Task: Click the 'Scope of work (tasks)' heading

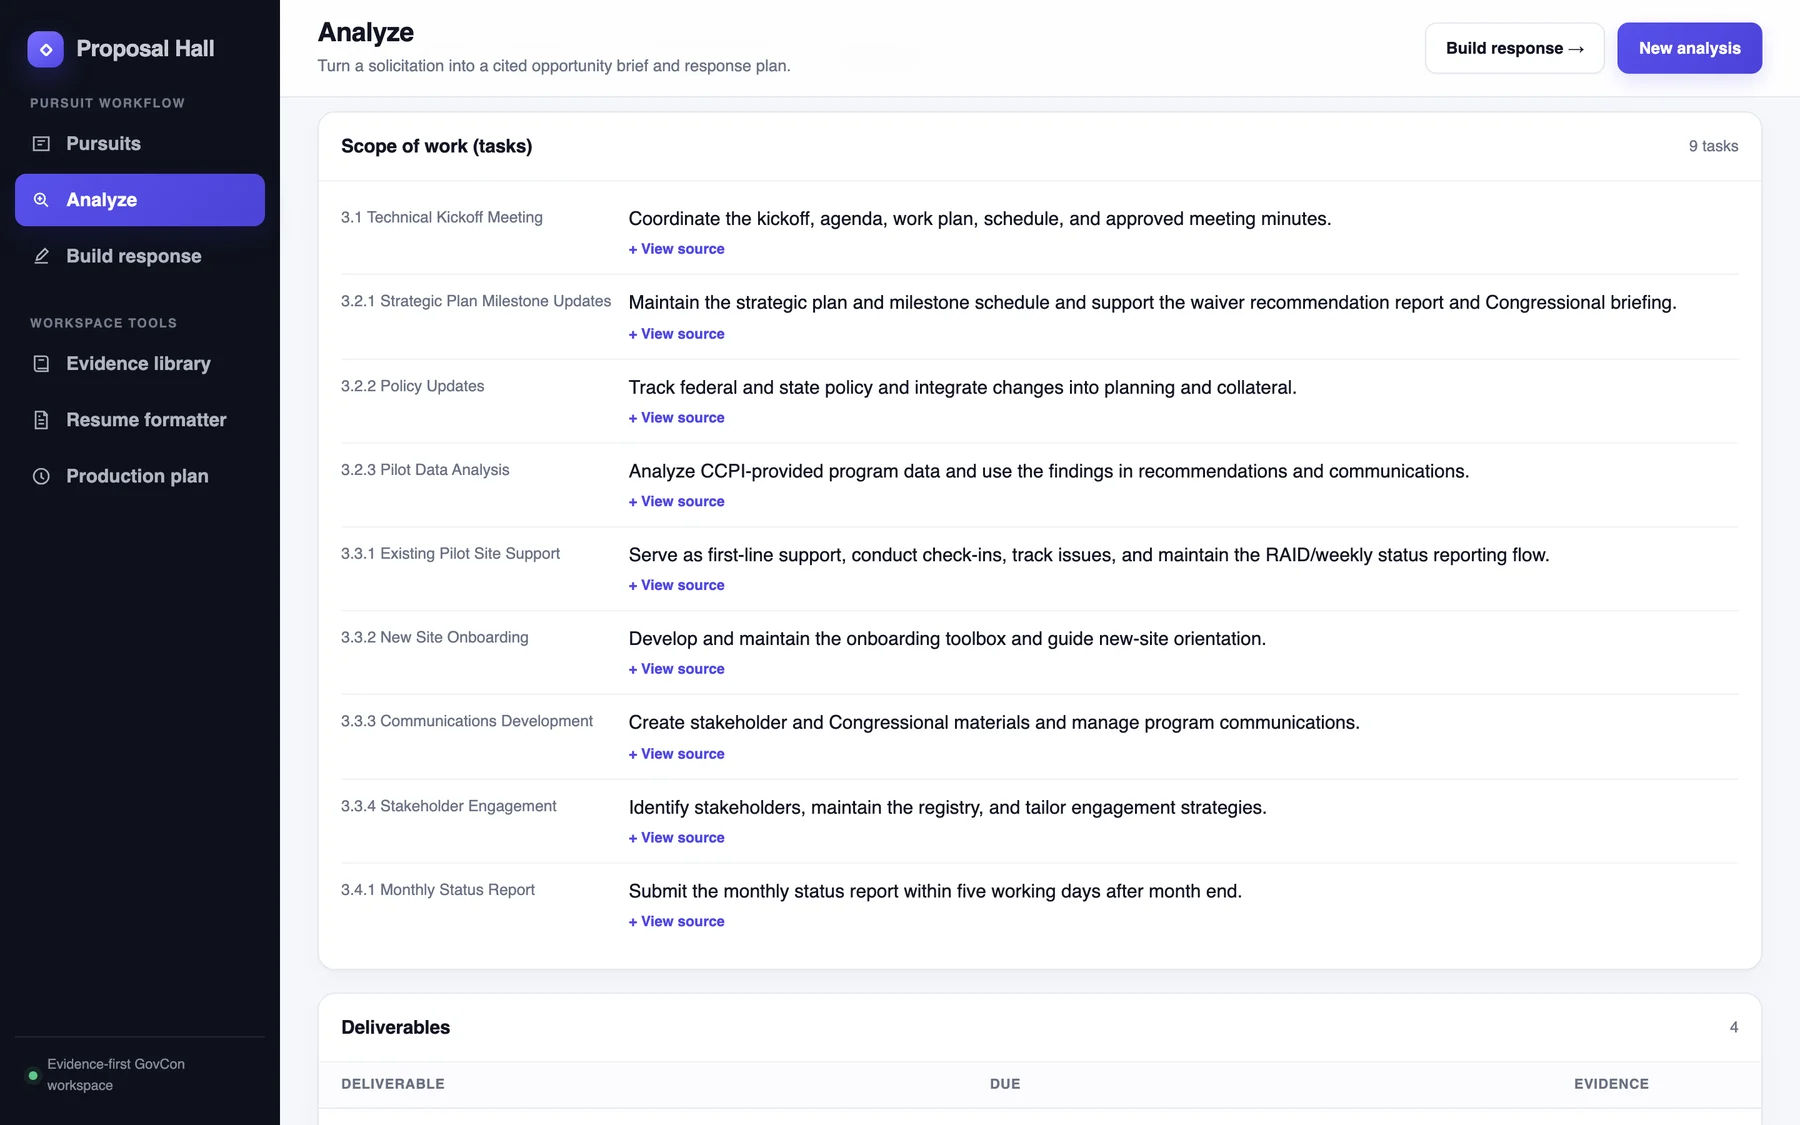Action: point(436,146)
